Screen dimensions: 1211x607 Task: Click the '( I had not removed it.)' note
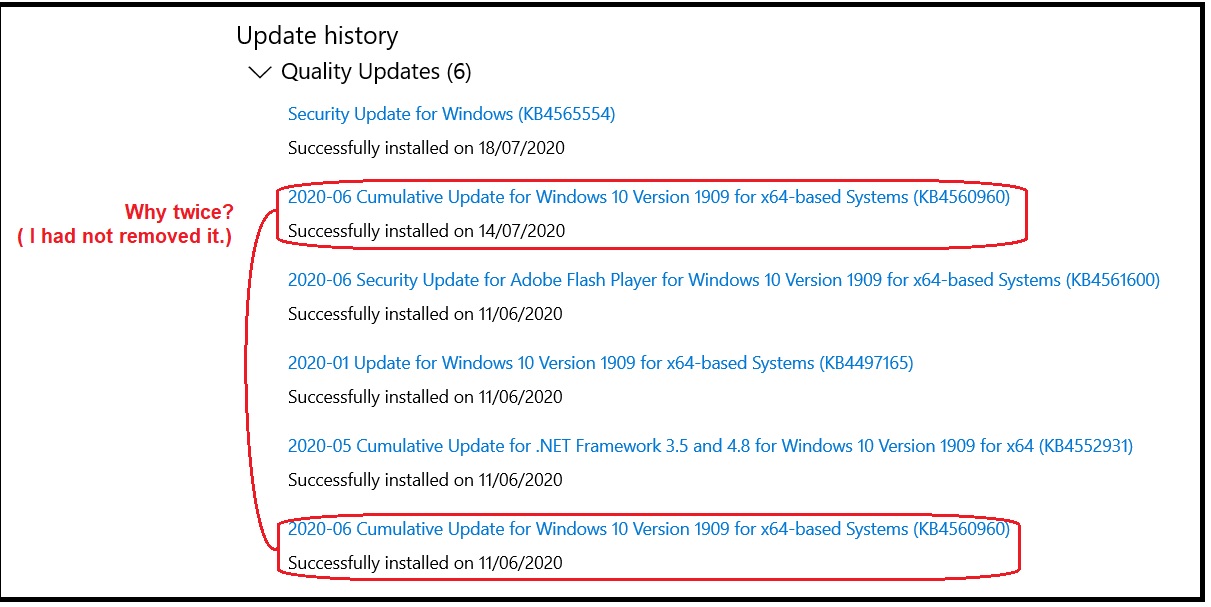125,237
